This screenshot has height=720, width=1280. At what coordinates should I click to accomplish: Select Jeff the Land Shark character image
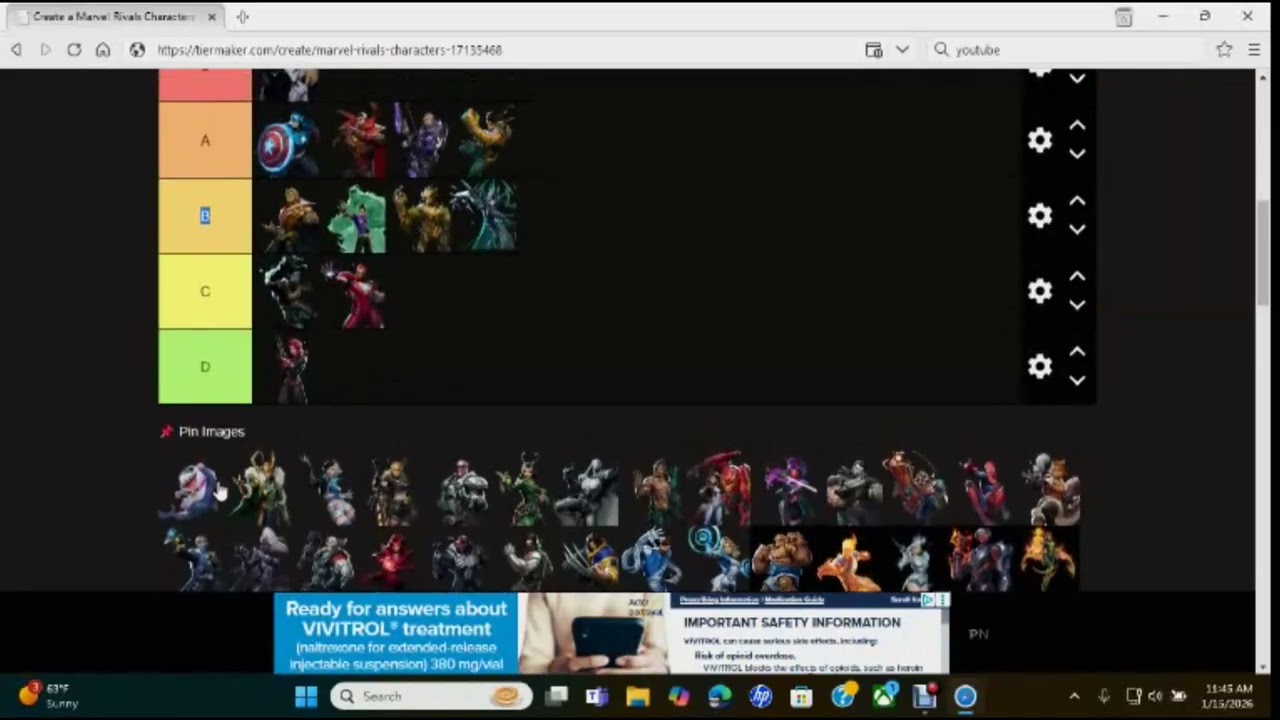pos(190,490)
